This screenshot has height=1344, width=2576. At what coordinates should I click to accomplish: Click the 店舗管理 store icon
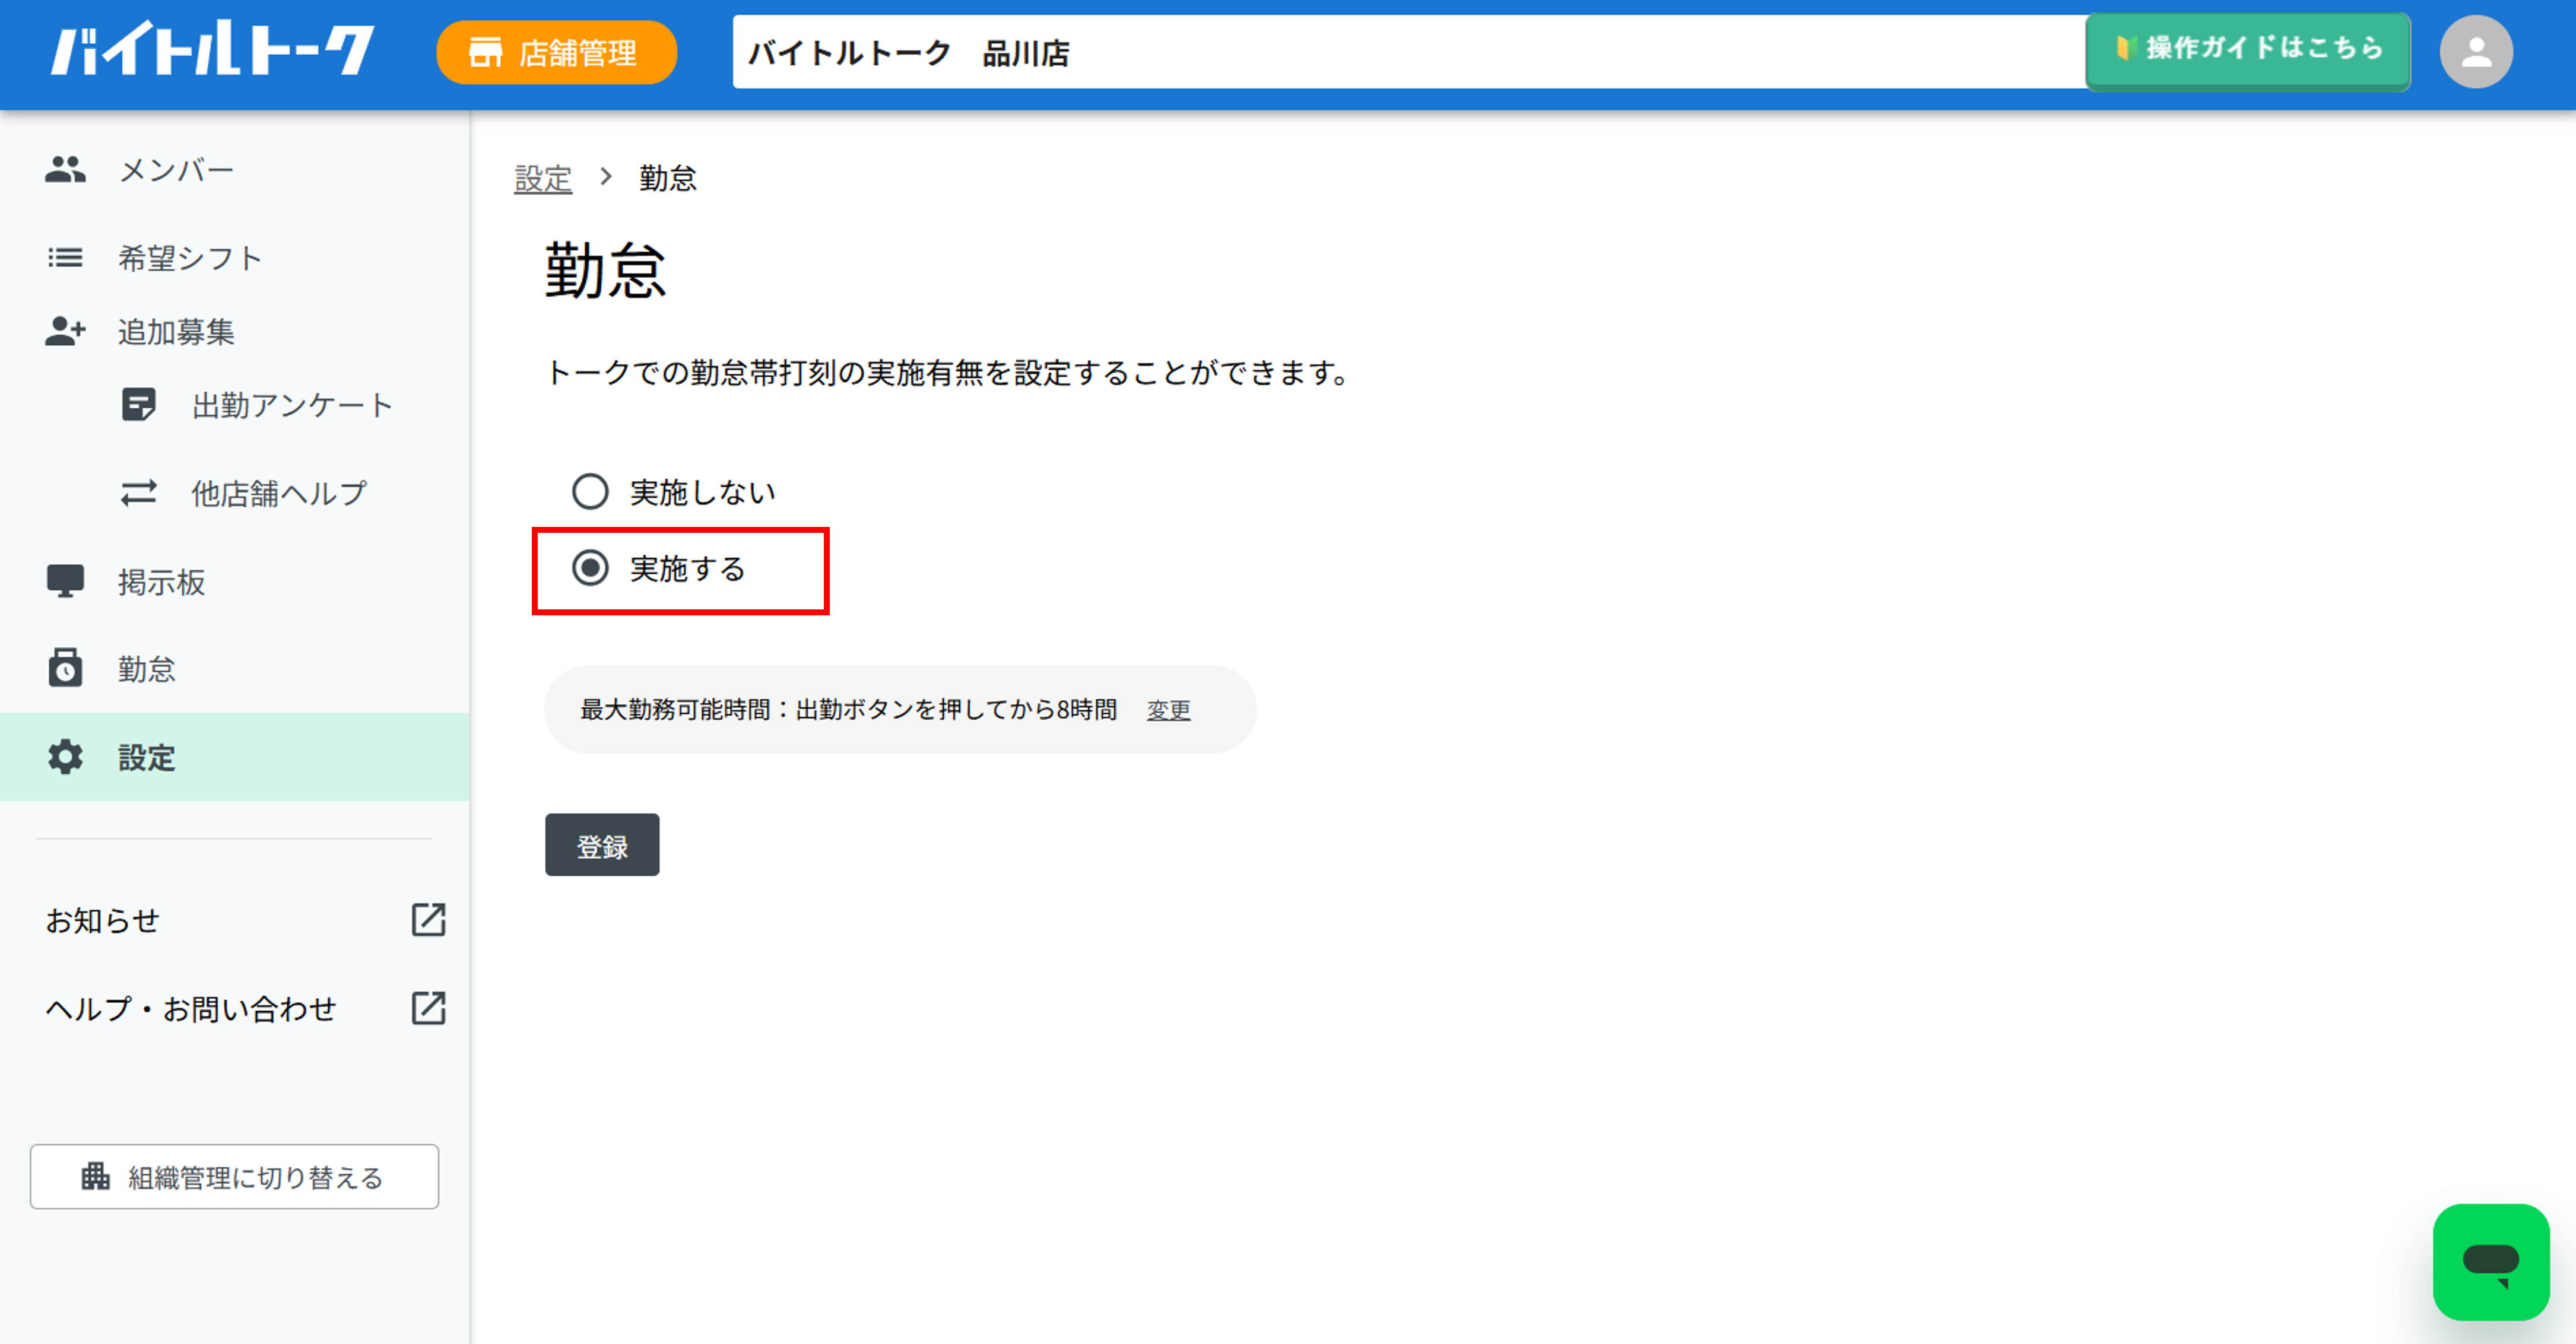point(486,52)
